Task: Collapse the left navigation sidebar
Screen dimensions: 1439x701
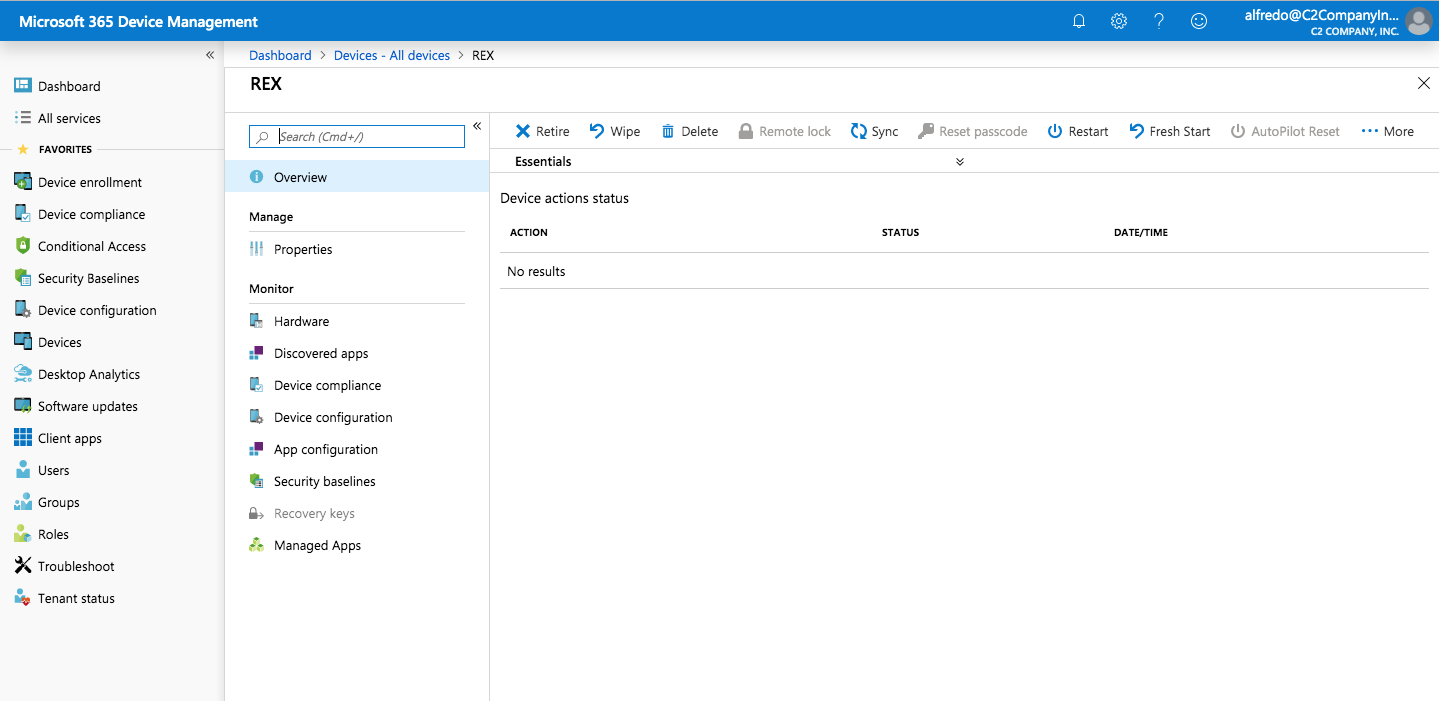Action: 210,55
